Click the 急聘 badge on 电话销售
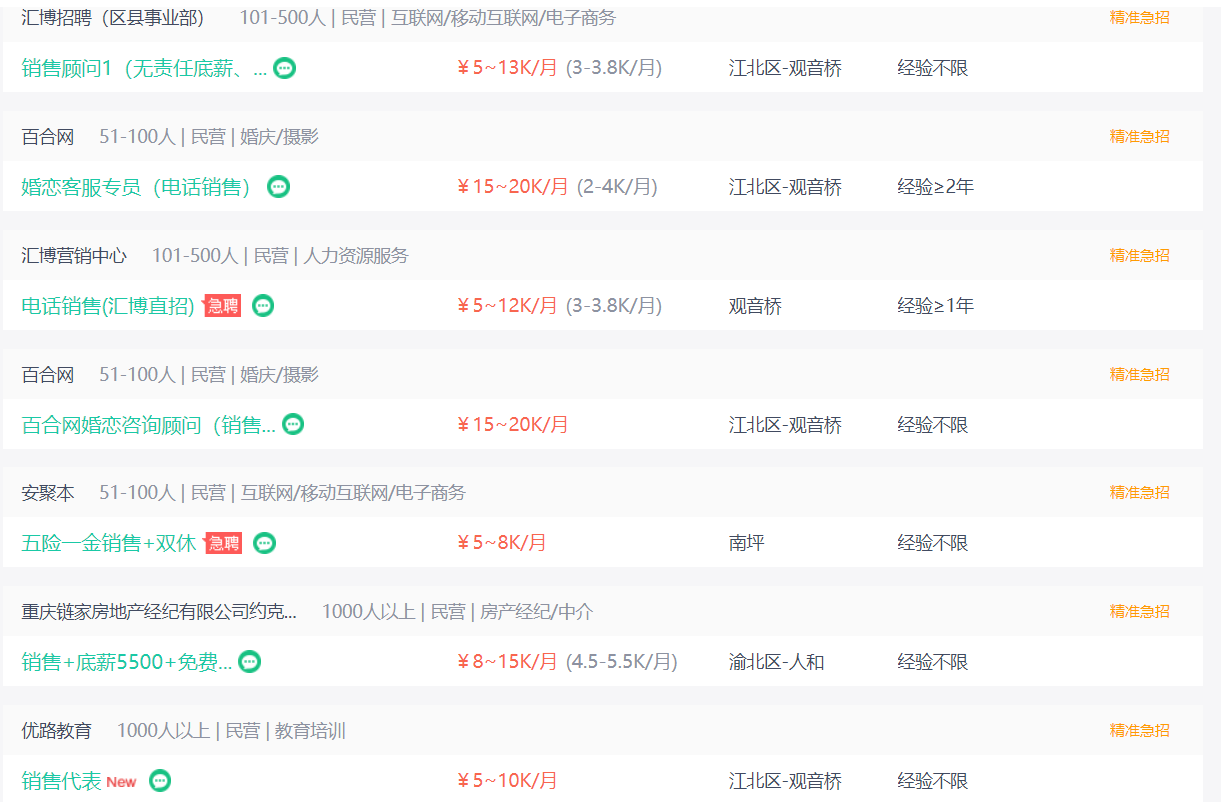 [222, 306]
